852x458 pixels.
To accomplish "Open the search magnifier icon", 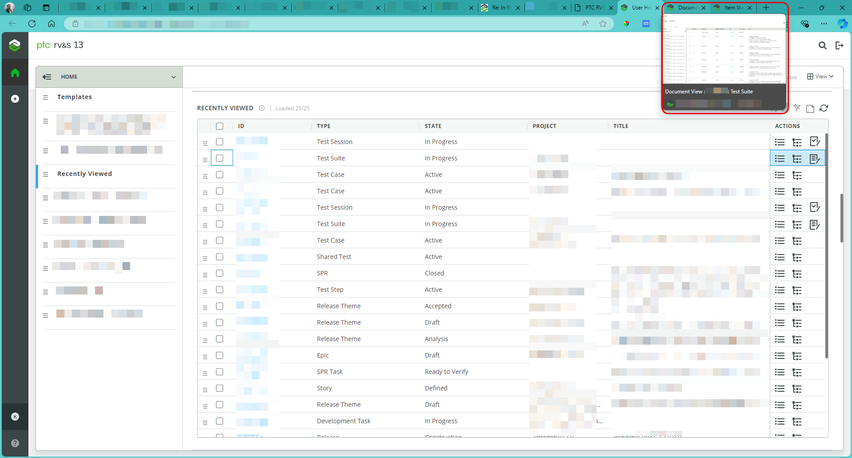I will (823, 45).
